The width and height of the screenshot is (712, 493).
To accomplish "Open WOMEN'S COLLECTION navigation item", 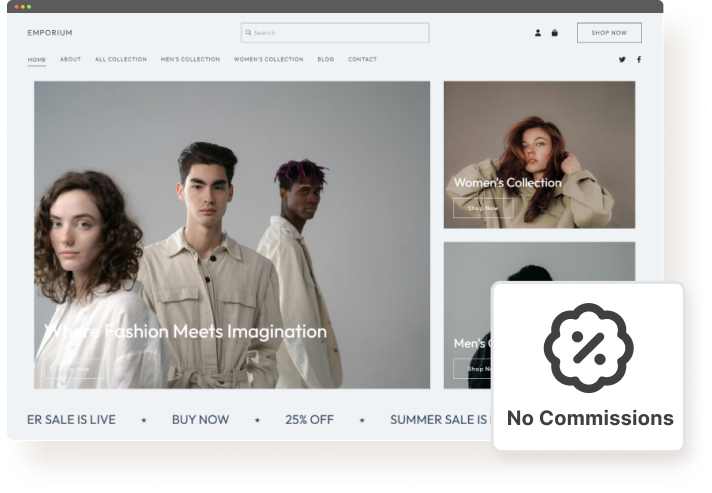I will 268,60.
